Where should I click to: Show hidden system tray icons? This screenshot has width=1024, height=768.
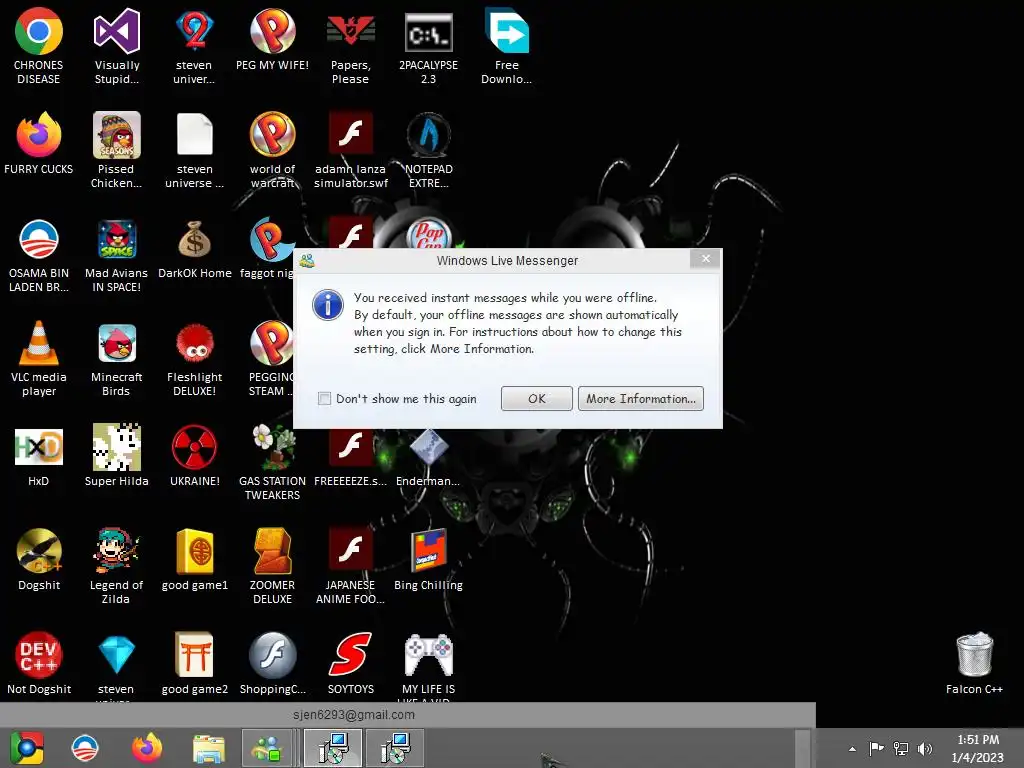(852, 748)
